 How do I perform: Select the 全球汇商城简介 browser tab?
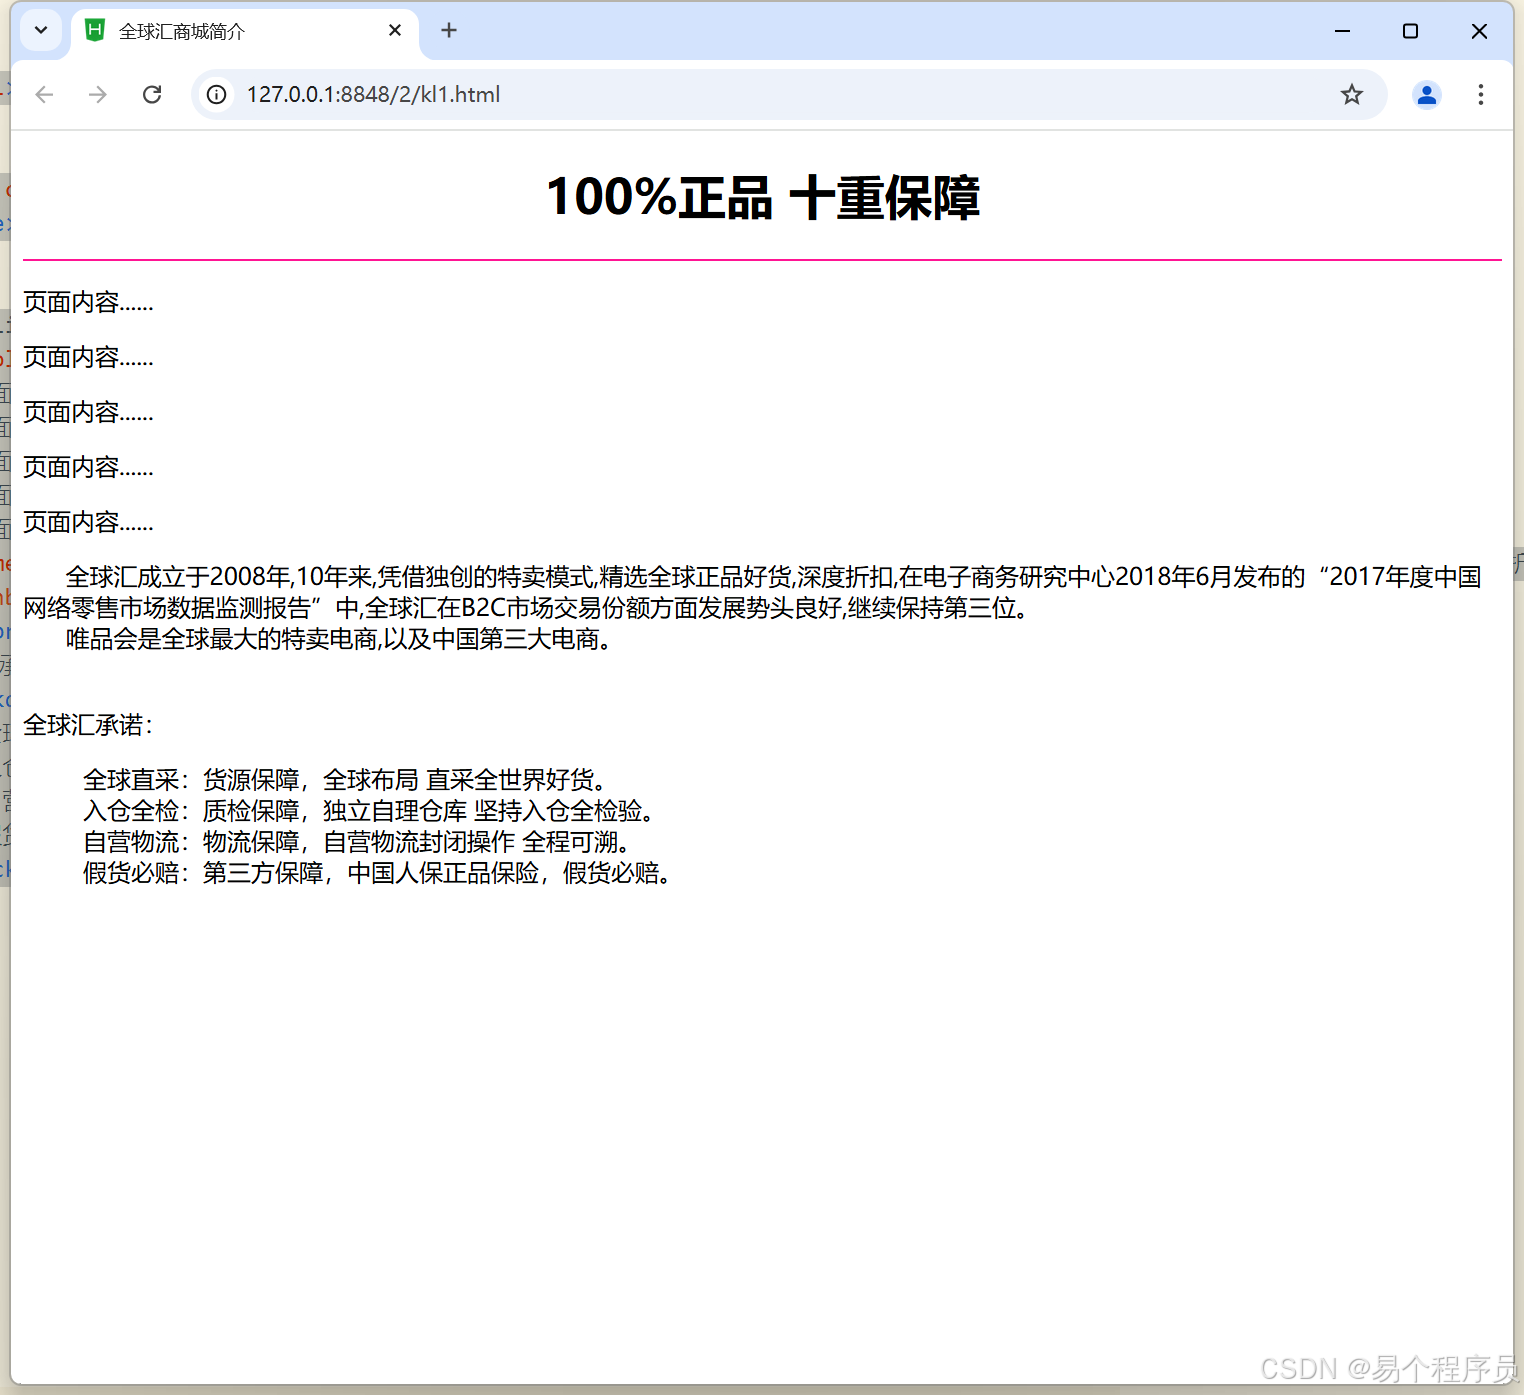[x=245, y=31]
